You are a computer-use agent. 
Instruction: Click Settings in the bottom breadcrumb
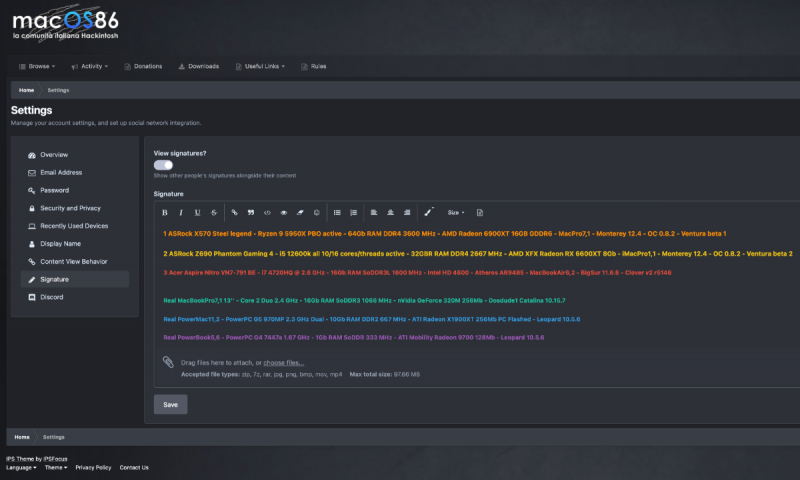(x=54, y=437)
